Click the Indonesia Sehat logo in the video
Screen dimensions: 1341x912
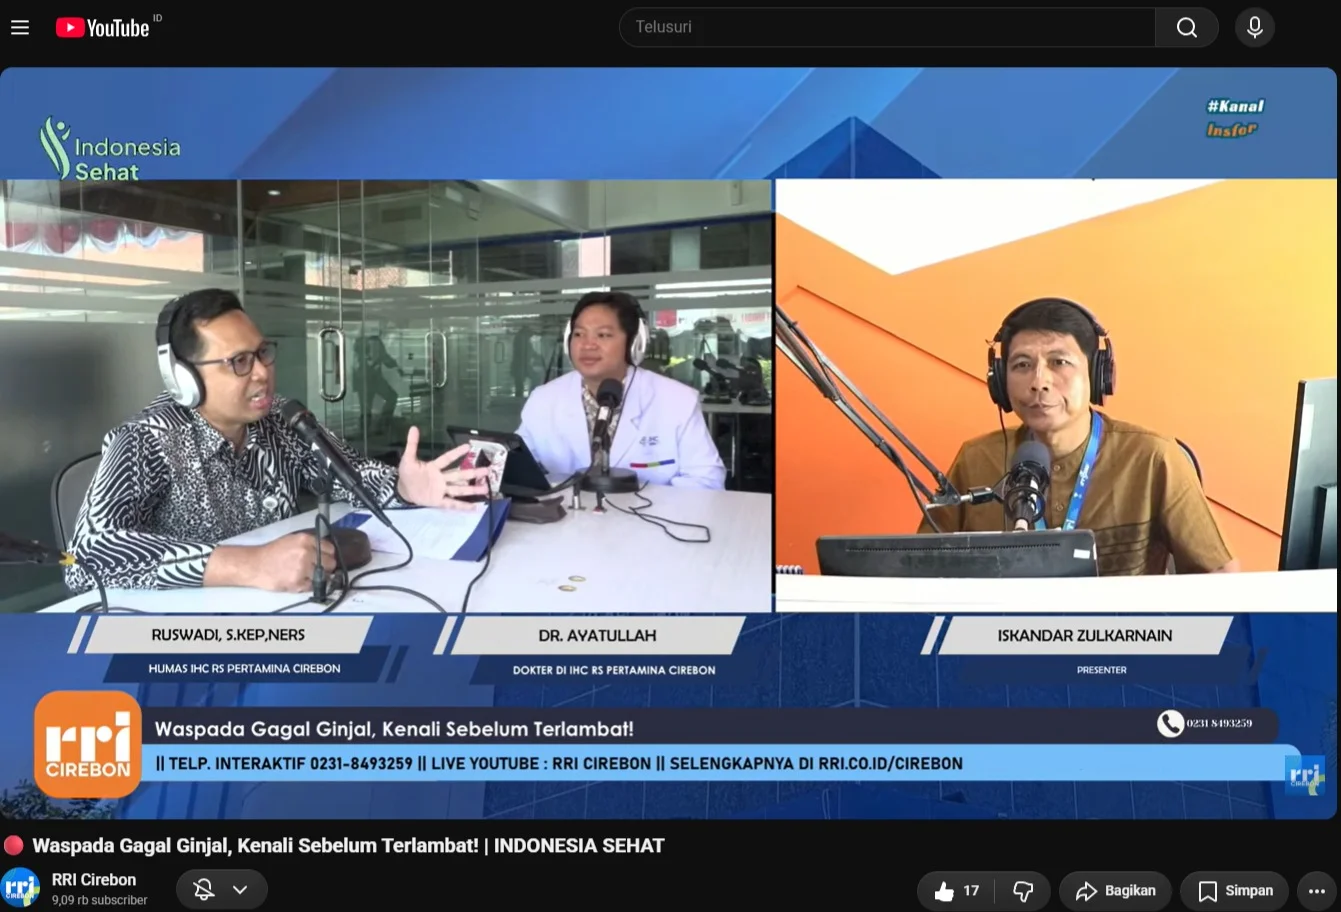[x=110, y=149]
